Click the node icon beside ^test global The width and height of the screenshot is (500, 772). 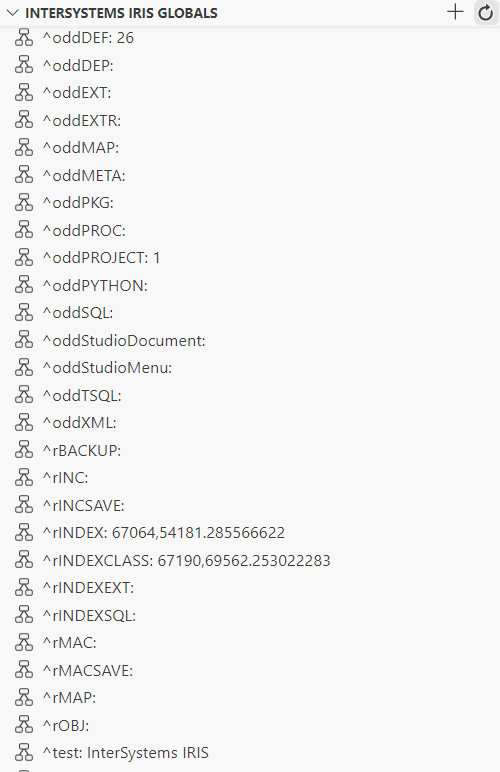[24, 753]
